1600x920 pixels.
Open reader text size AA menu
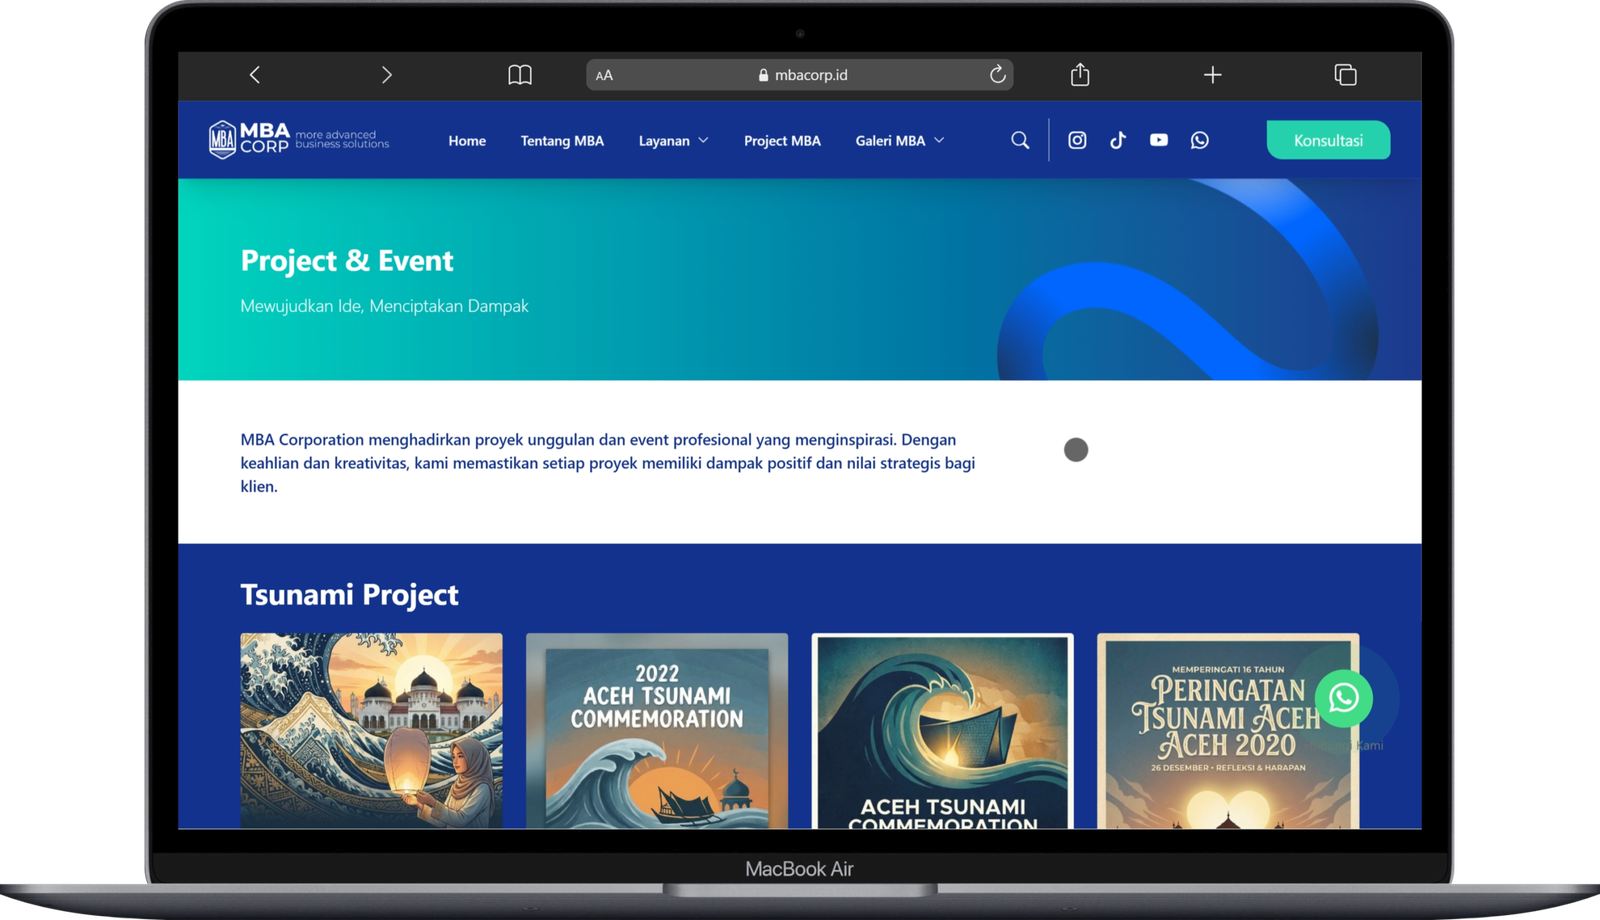pos(604,76)
